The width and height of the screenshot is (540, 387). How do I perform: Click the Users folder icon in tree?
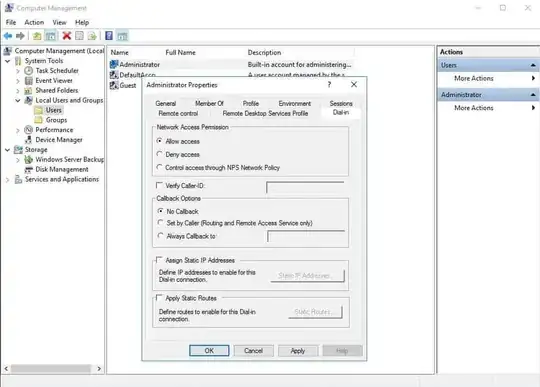[x=39, y=110]
